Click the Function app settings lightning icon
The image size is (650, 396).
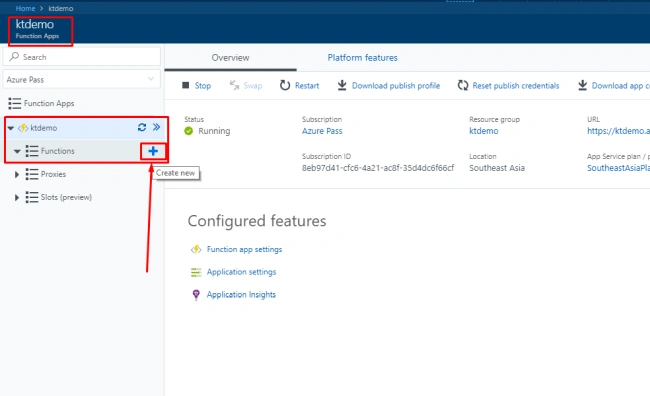[196, 249]
